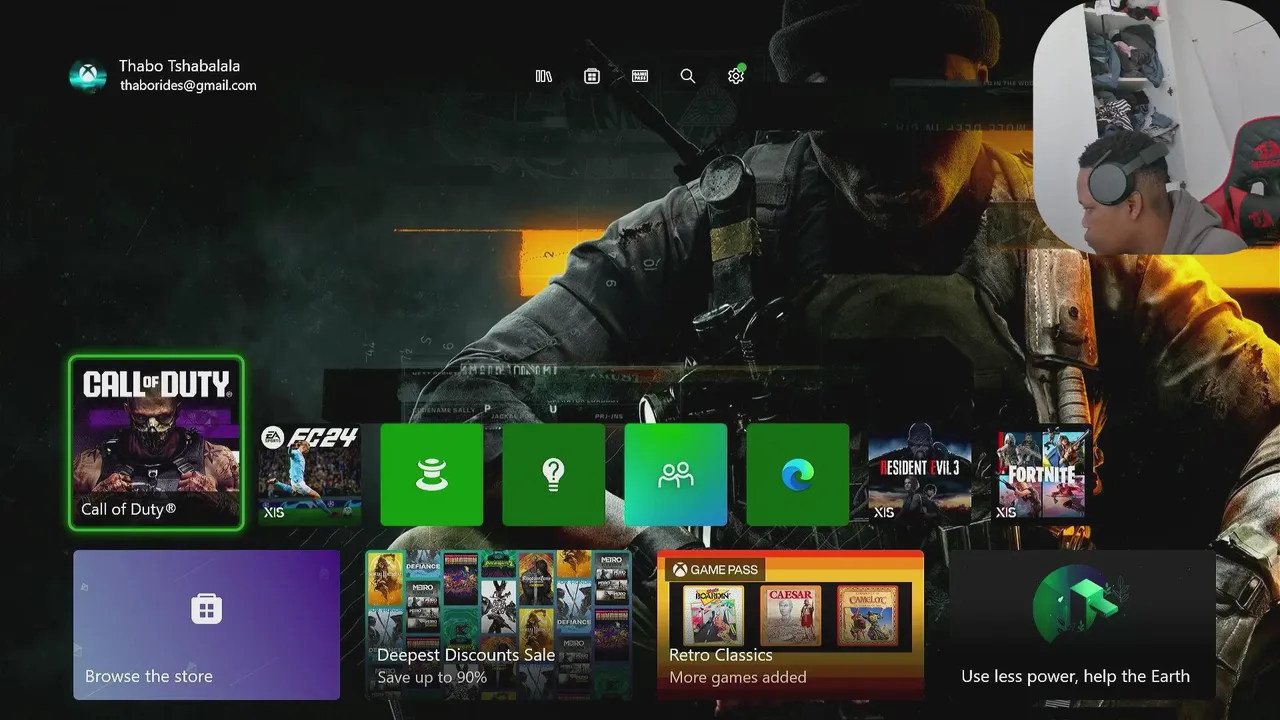Launch the Microsoft Edge browser tile
Viewport: 1280px width, 720px height.
pos(798,475)
